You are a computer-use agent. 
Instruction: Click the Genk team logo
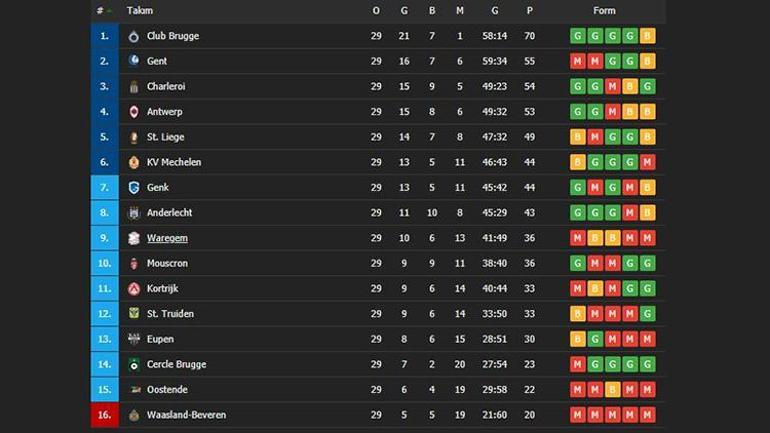[x=134, y=187]
